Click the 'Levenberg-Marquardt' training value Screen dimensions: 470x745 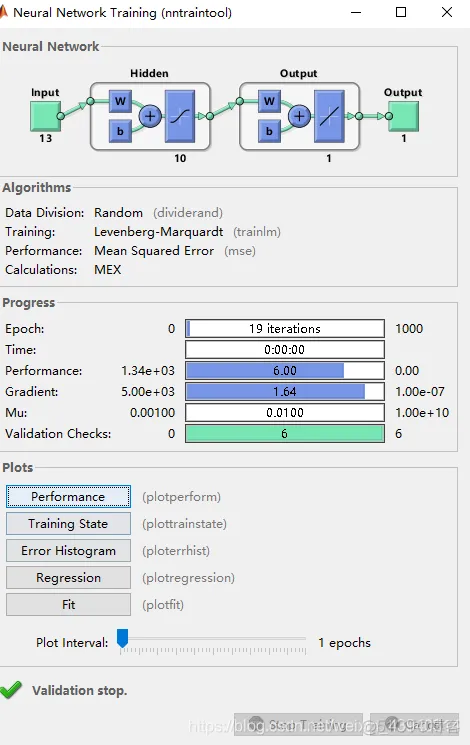coord(158,232)
